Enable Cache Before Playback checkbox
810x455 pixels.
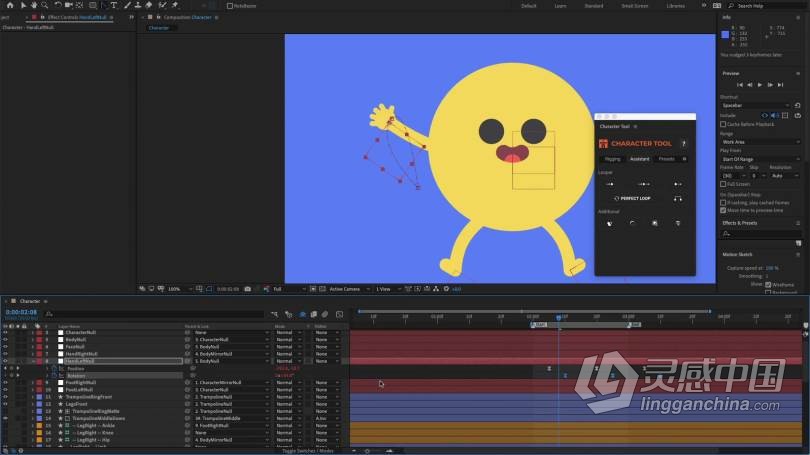pyautogui.click(x=724, y=124)
